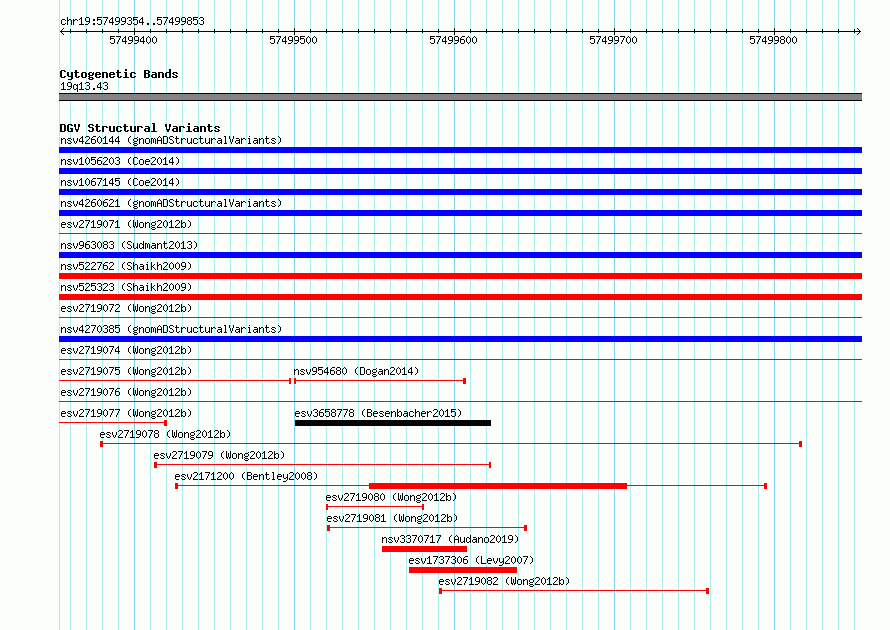The height and width of the screenshot is (630, 890).
Task: Select the red nsv3370717 variant bar
Action: [x=425, y=549]
